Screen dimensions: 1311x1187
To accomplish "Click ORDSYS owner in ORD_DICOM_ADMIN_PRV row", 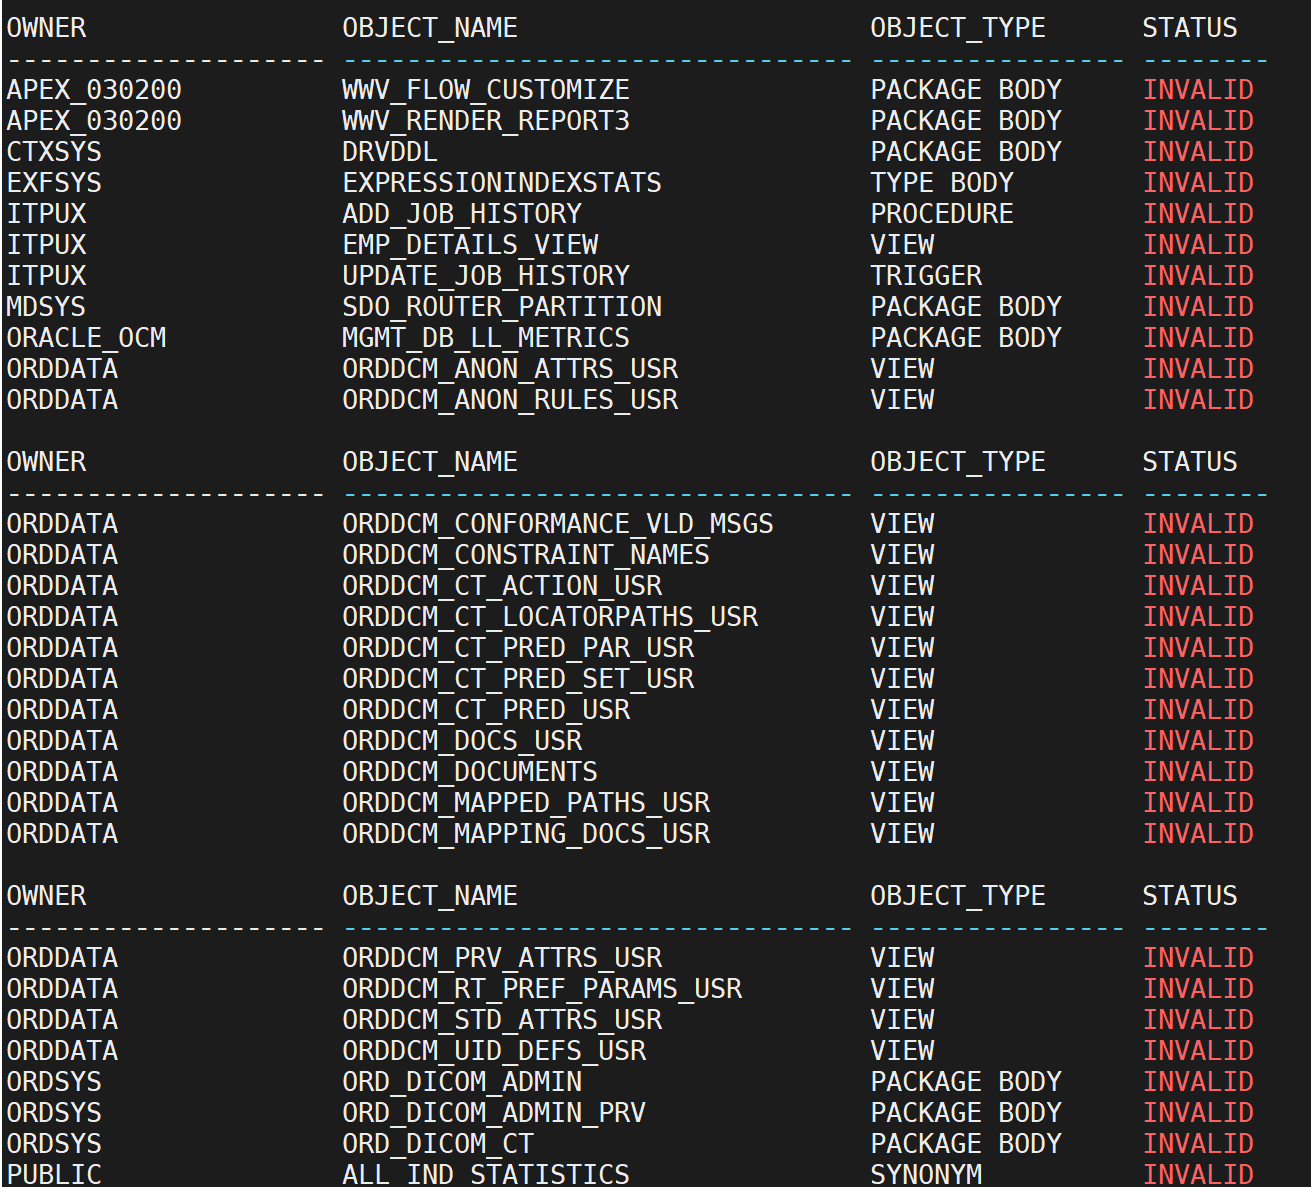I will (x=54, y=1113).
